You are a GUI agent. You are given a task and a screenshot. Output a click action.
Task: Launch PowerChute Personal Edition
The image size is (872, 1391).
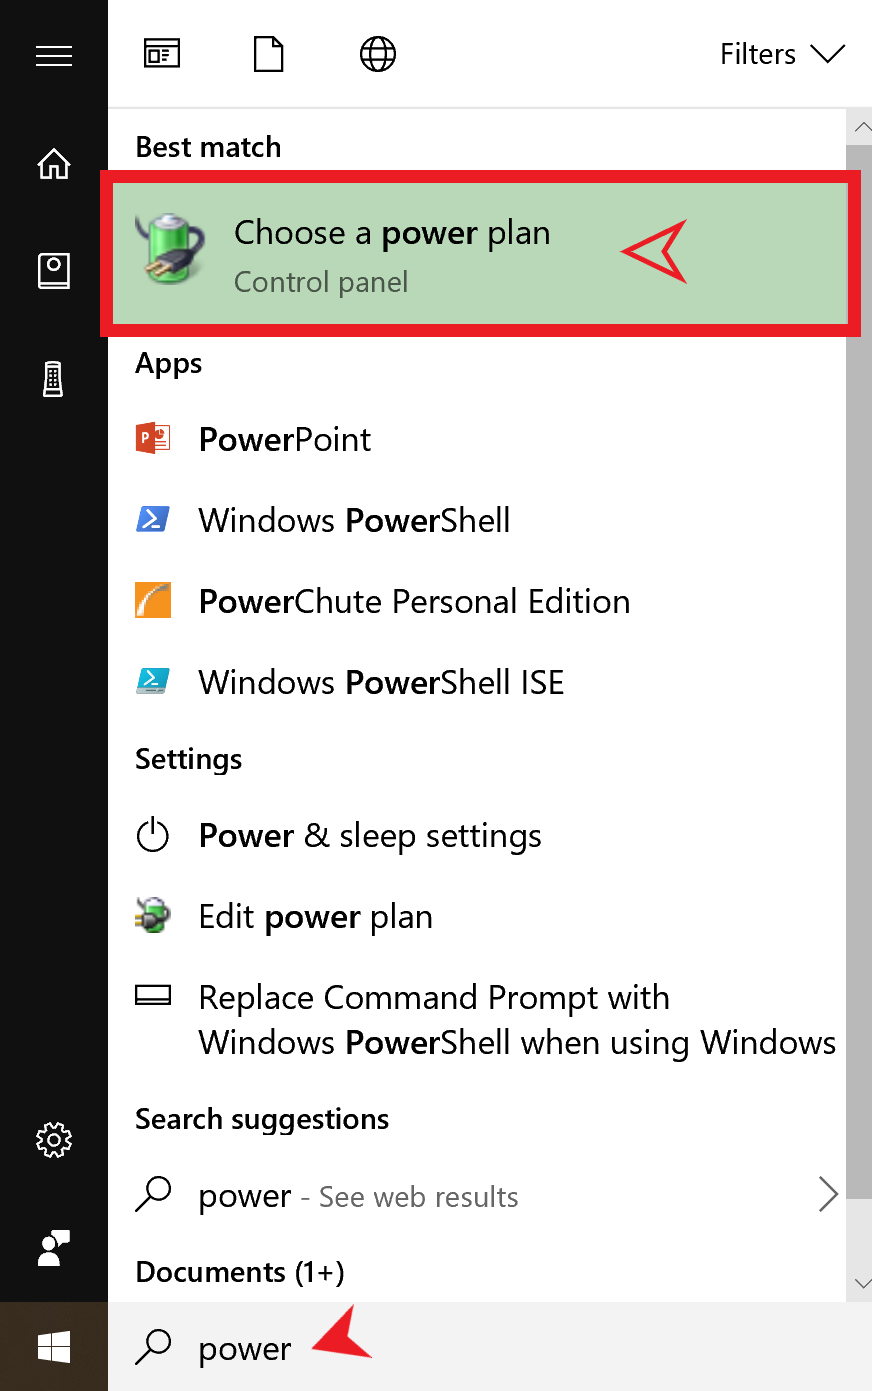tap(414, 602)
